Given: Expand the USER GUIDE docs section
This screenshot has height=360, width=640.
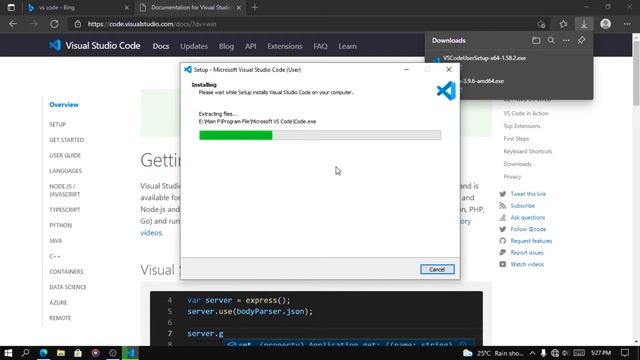Looking at the screenshot, I should coord(65,156).
